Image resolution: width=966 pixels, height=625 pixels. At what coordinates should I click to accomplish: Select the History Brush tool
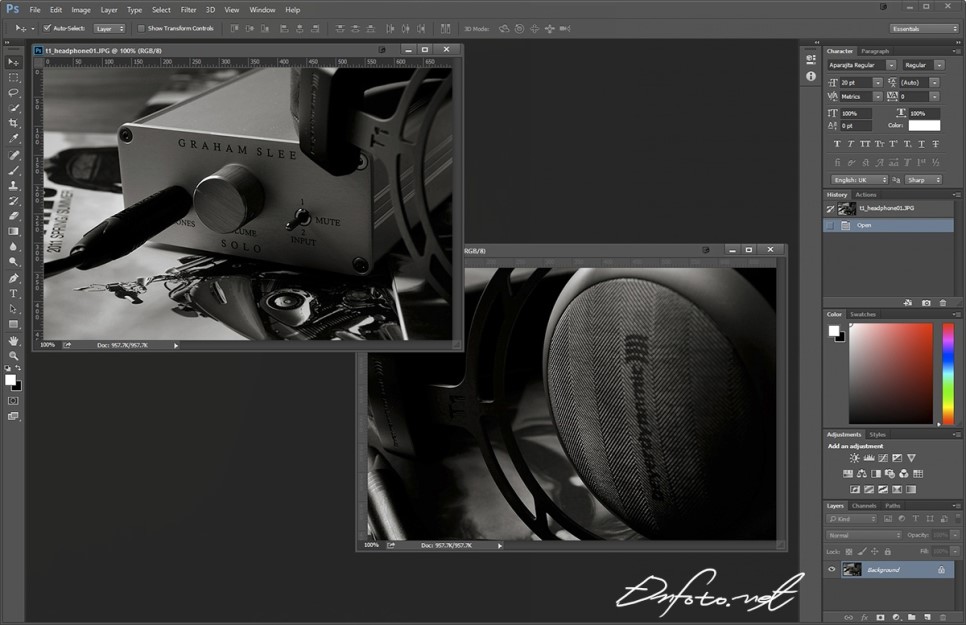13,201
